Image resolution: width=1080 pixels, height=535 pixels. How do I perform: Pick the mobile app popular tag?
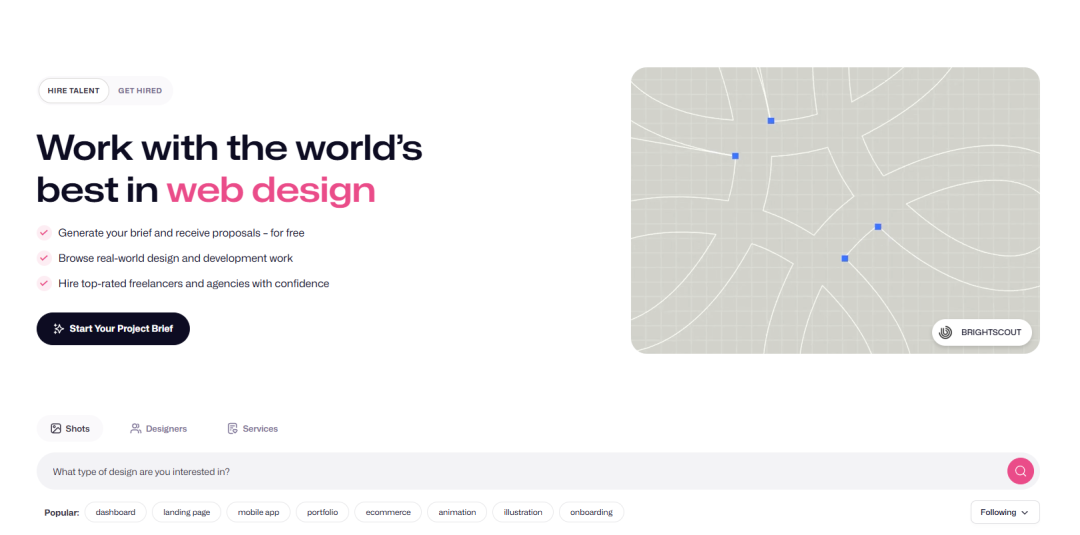(x=258, y=512)
